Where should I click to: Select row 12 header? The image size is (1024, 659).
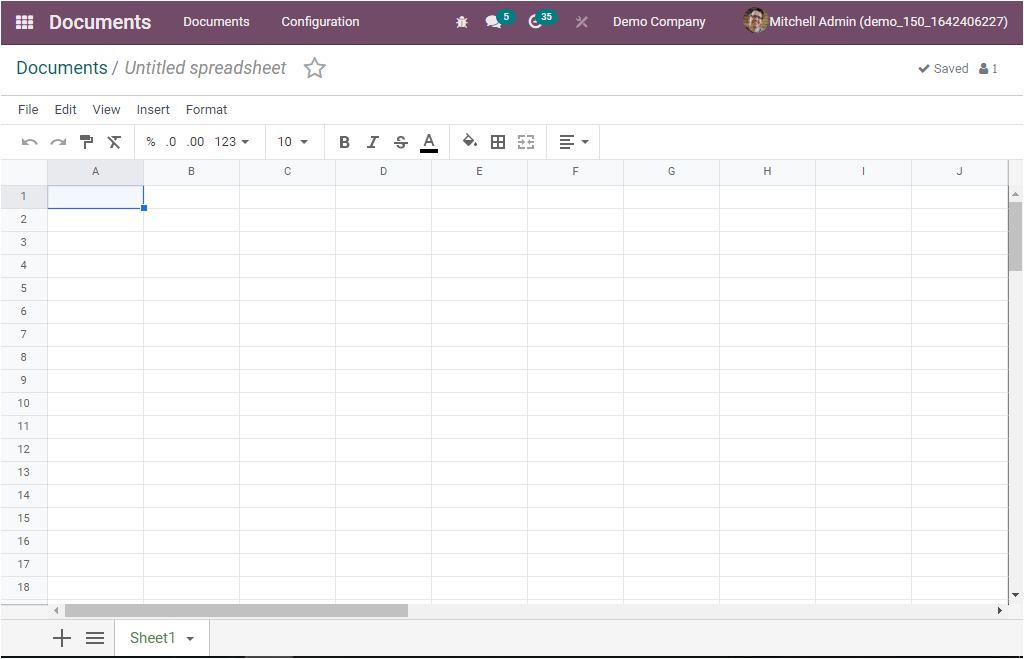coord(24,449)
